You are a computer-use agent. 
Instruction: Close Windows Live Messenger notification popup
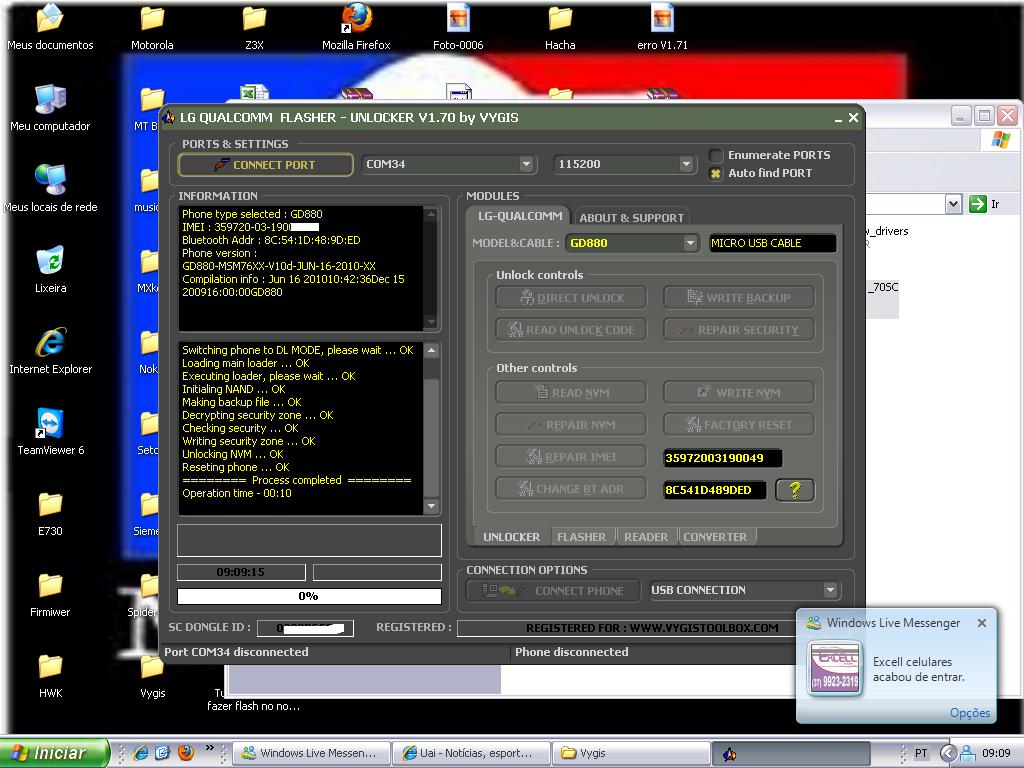click(x=982, y=623)
